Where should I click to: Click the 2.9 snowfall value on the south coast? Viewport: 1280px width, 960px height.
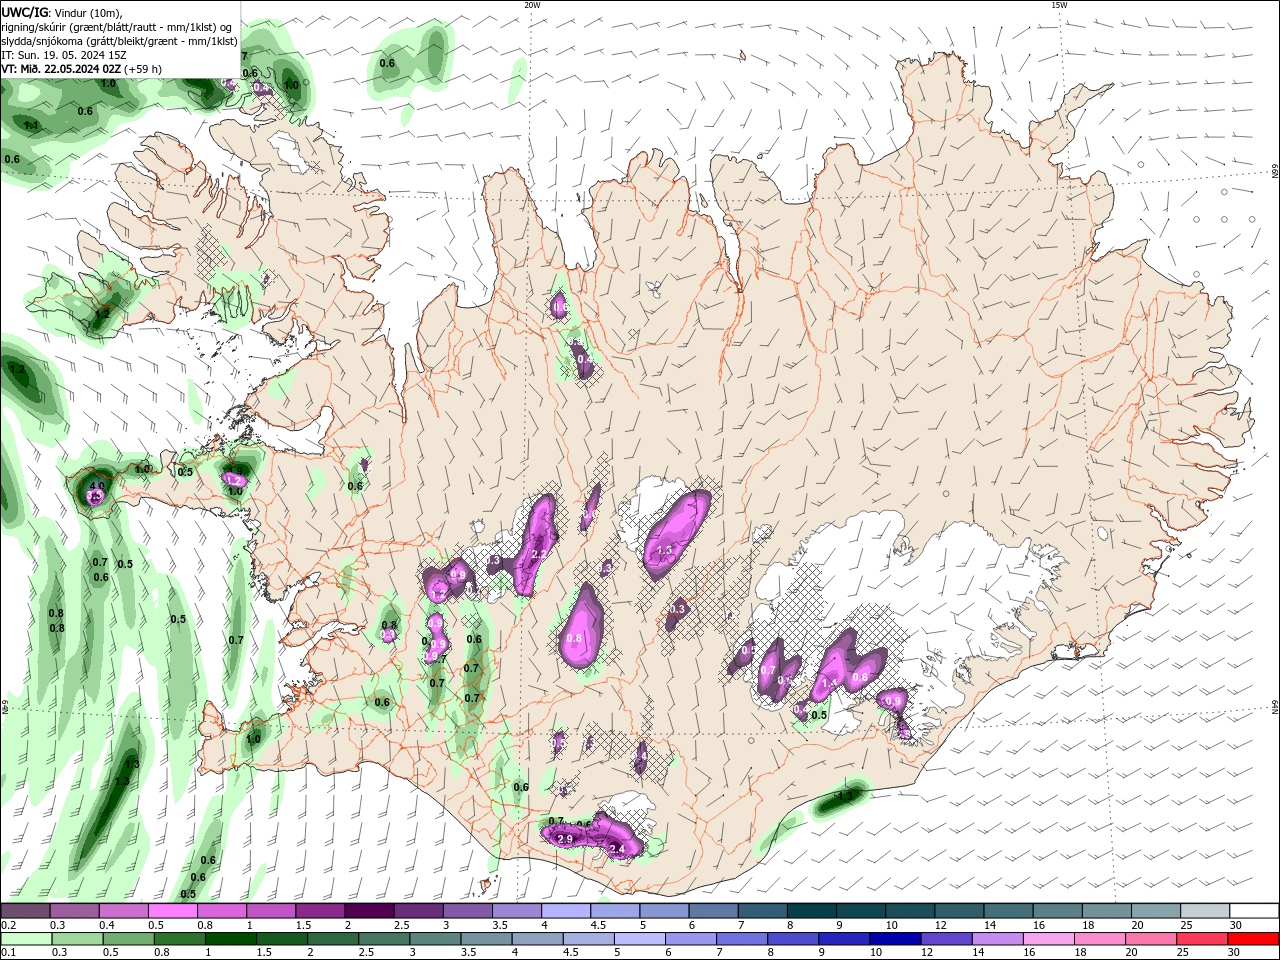pos(564,838)
